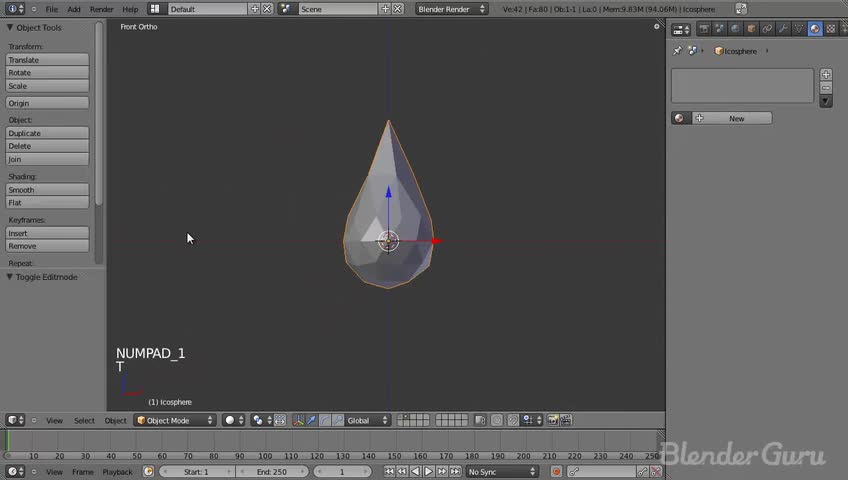Open the World properties tab icon
848x480 pixels.
point(735,29)
